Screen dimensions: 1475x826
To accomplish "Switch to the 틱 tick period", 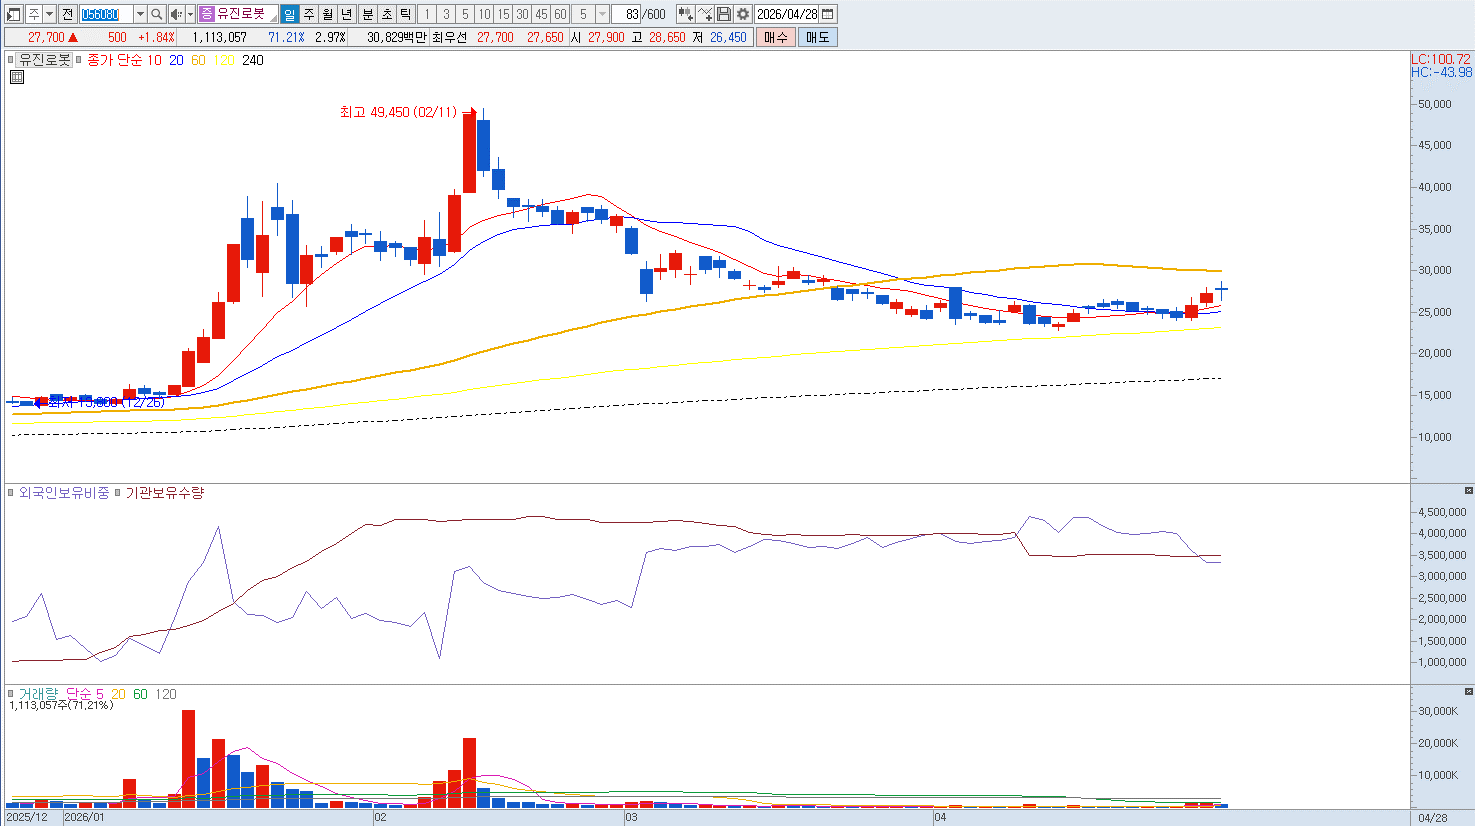I will (x=405, y=14).
